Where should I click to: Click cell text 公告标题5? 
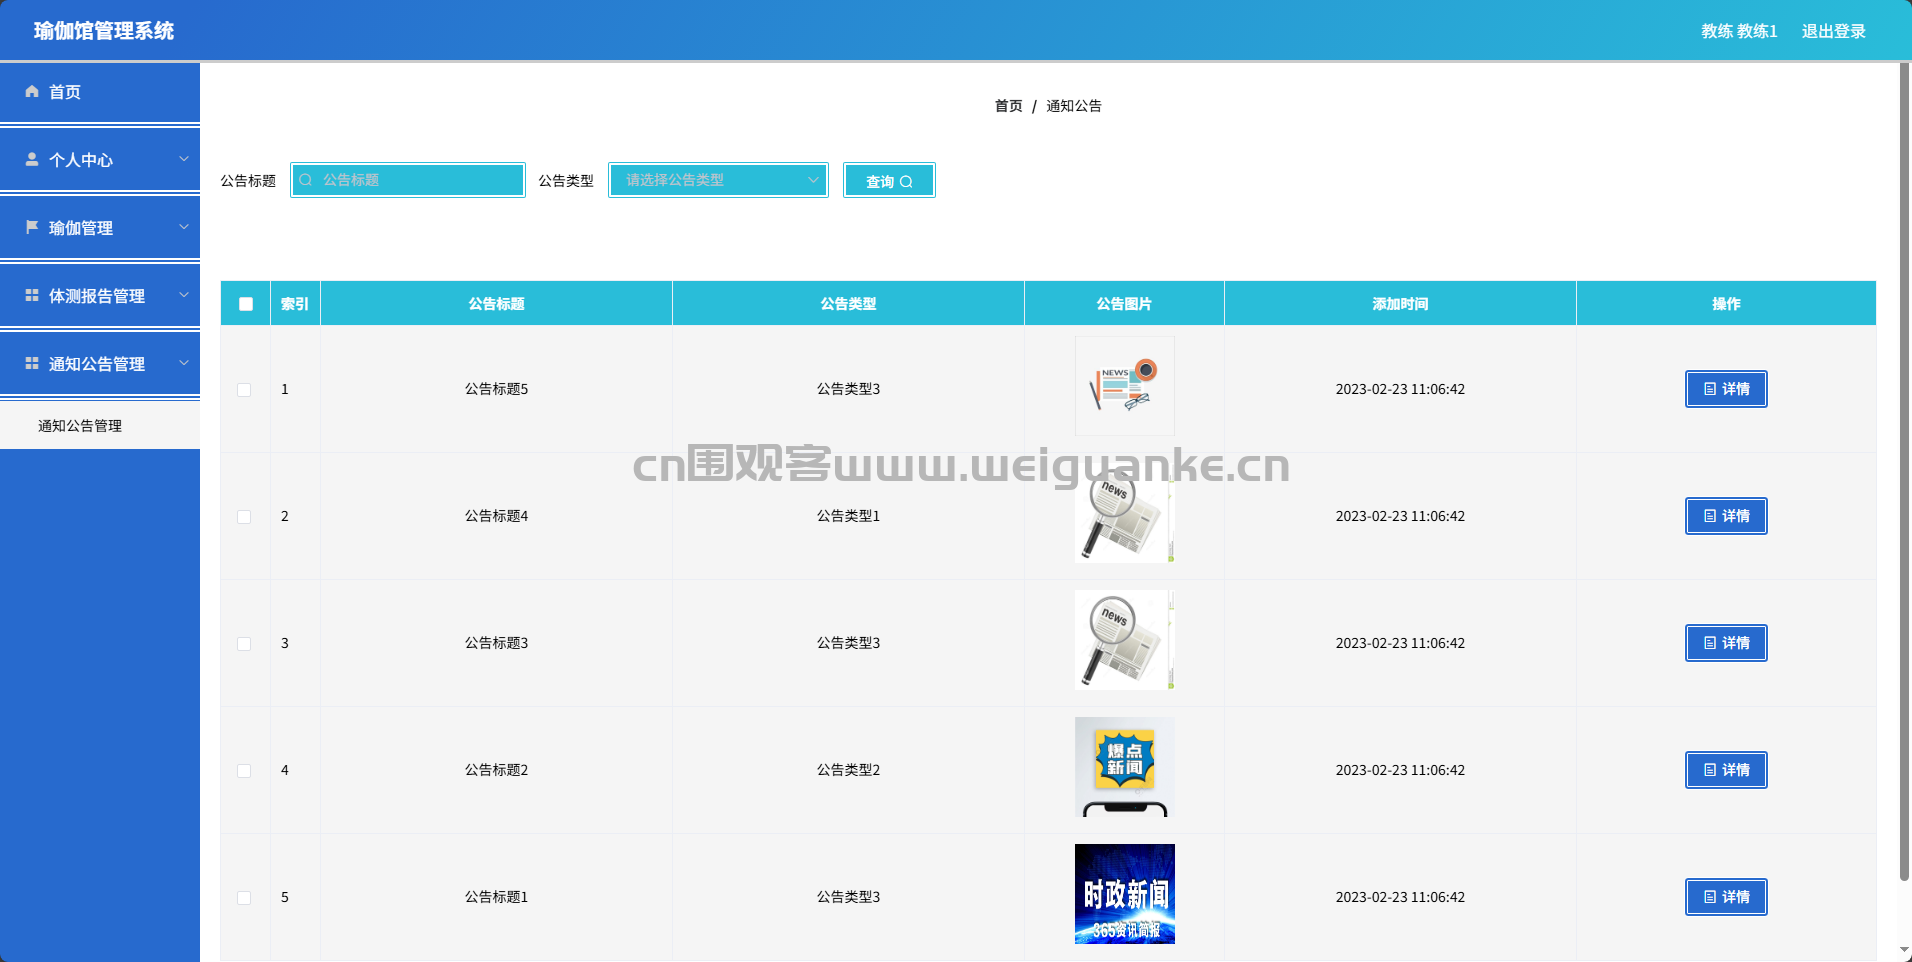pyautogui.click(x=496, y=389)
